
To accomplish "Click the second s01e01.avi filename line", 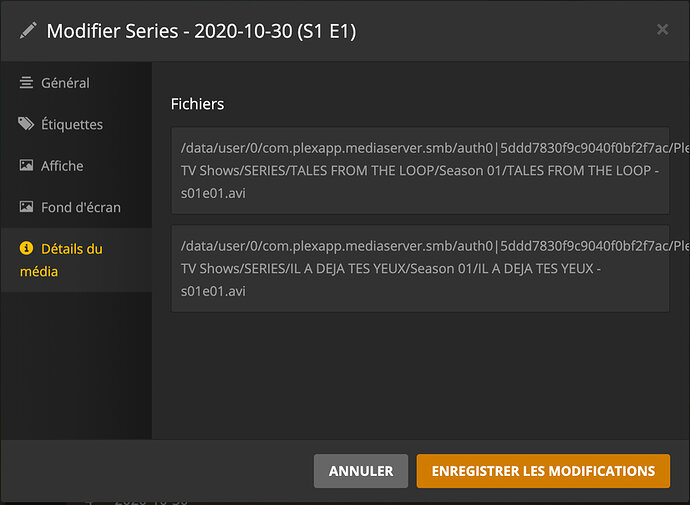I will pyautogui.click(x=213, y=291).
